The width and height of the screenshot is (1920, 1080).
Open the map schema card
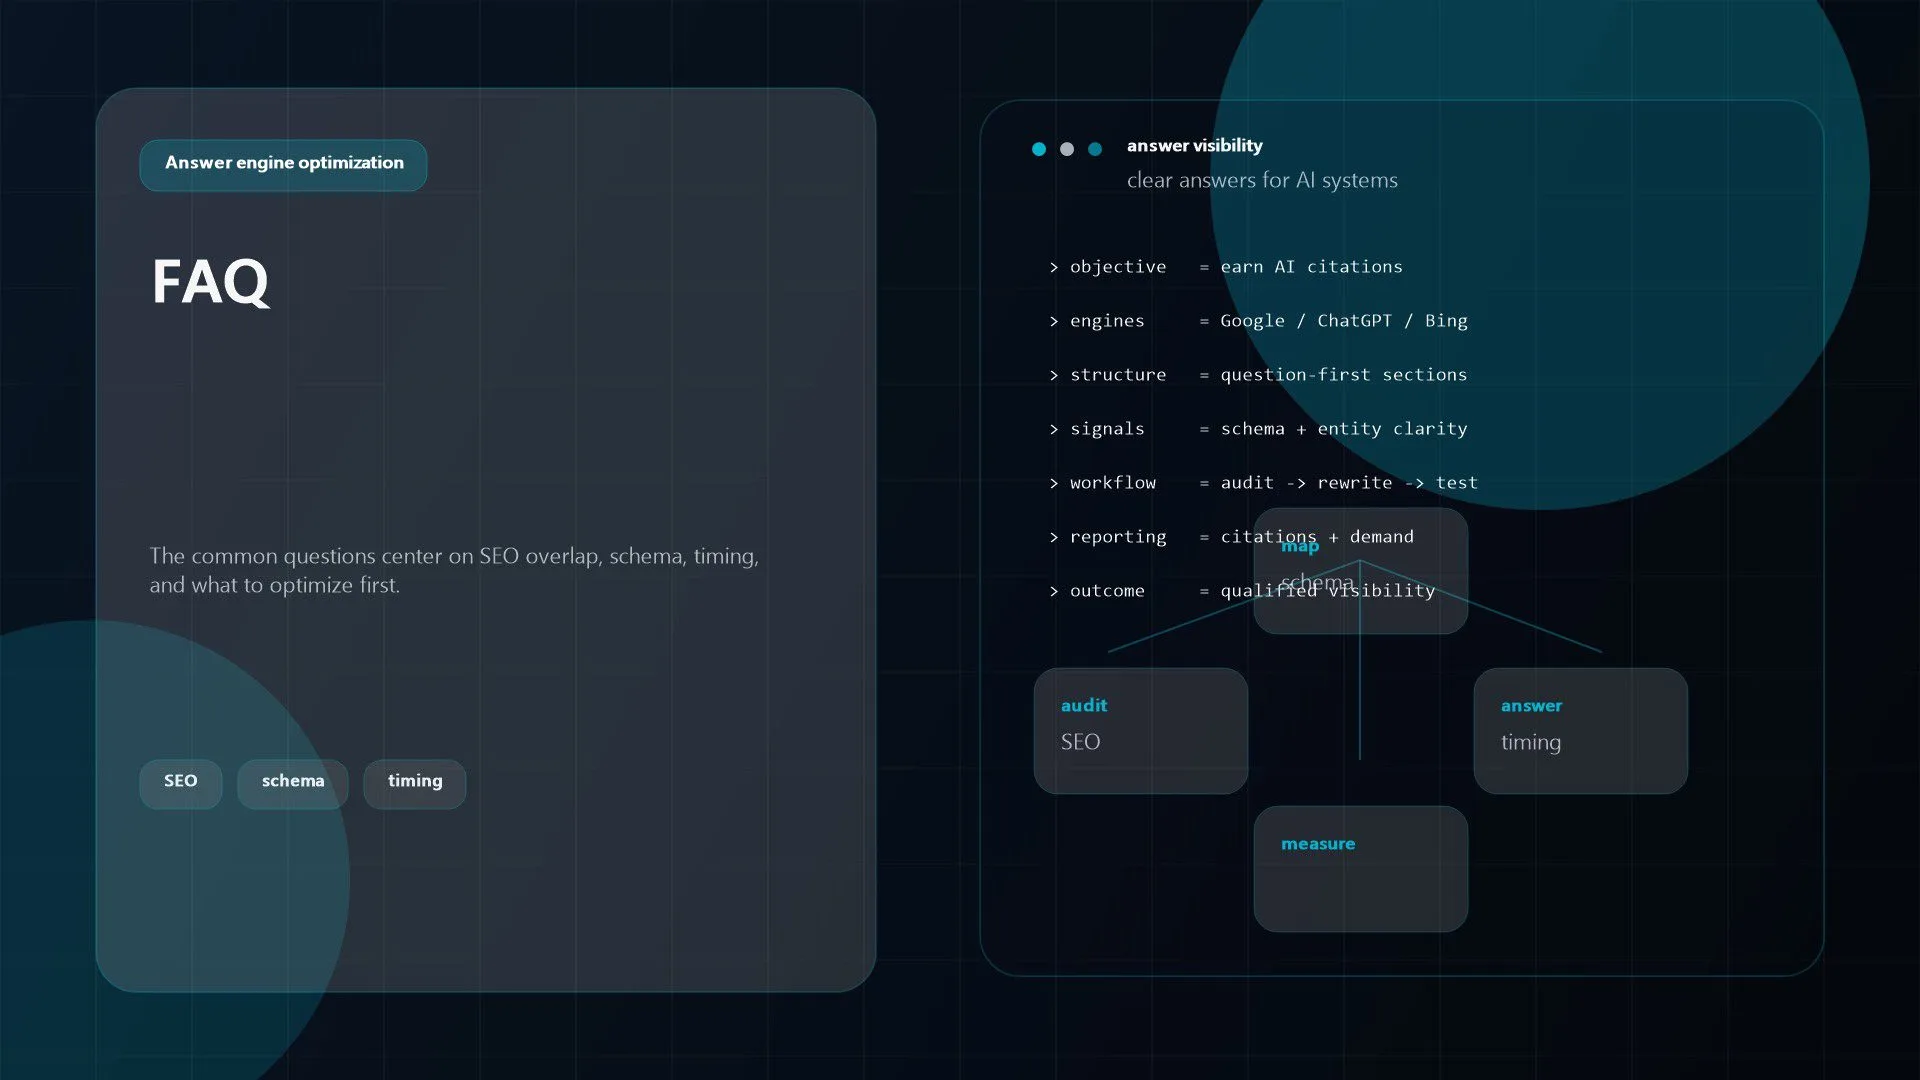point(1361,571)
